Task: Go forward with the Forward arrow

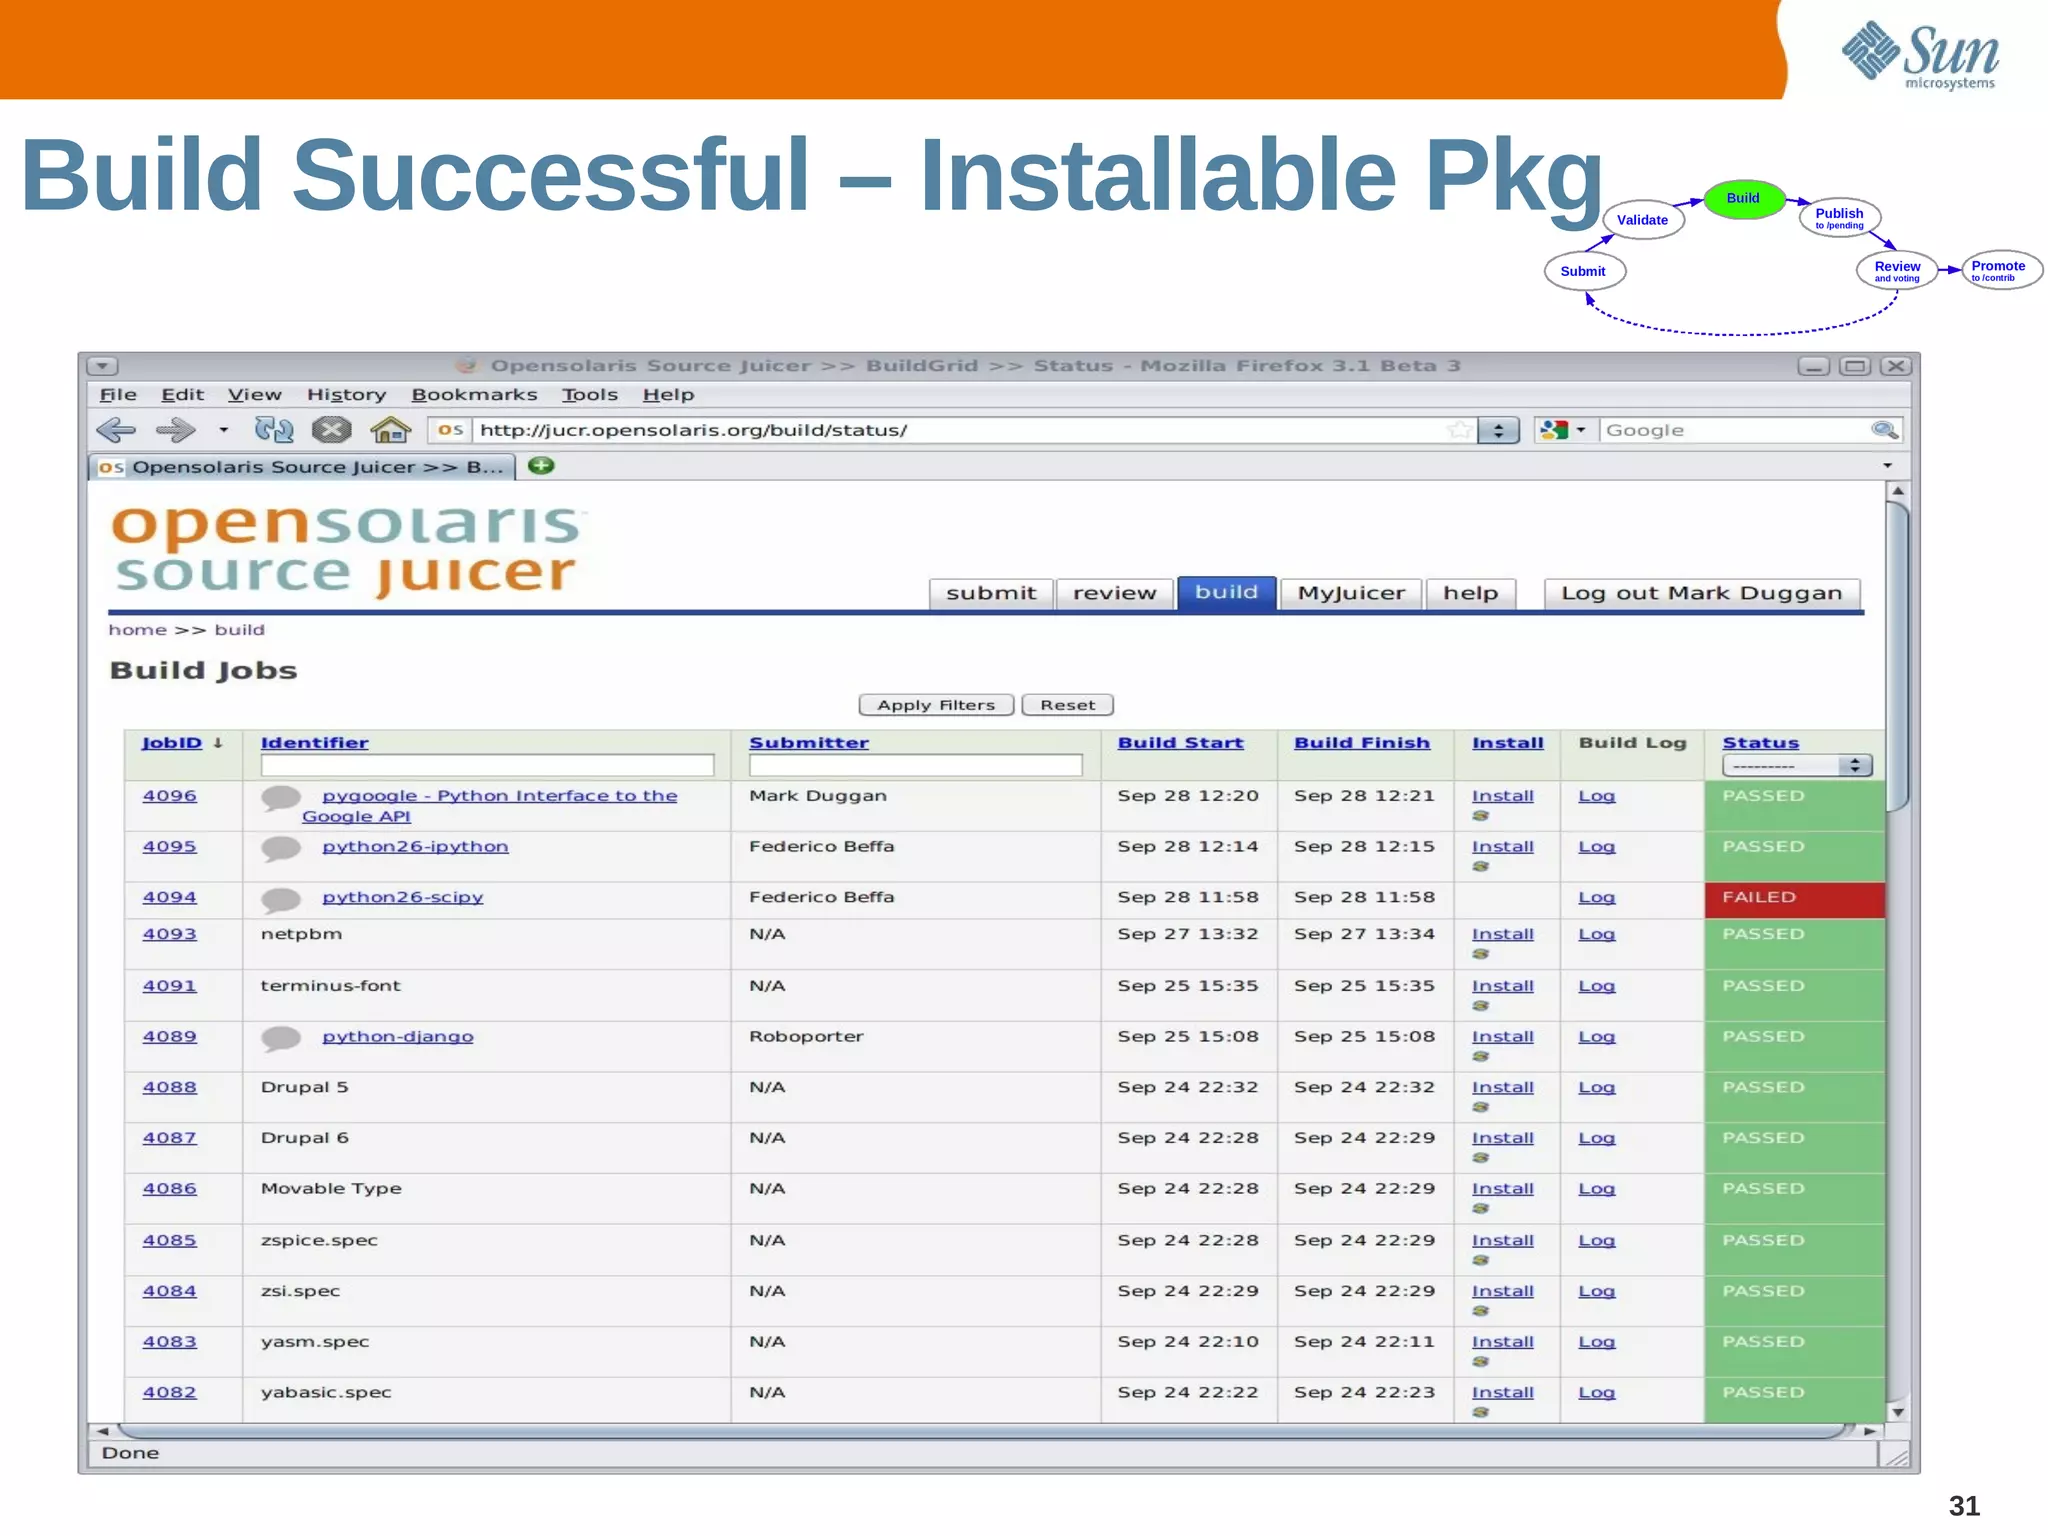Action: coord(176,430)
